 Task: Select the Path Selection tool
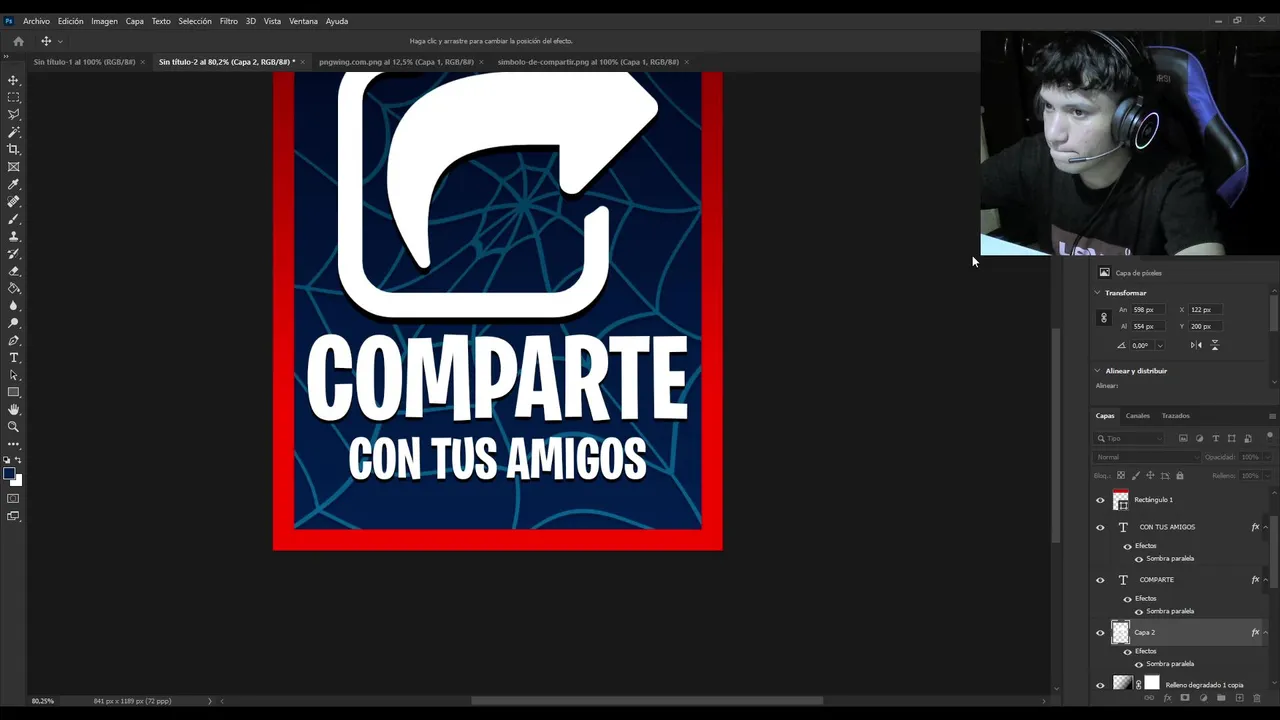tap(13, 375)
